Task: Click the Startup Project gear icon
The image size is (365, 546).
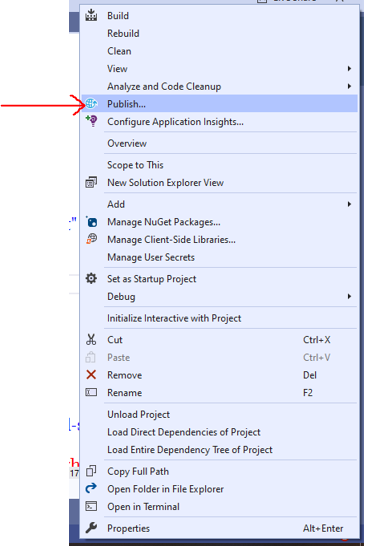Action: pyautogui.click(x=91, y=279)
